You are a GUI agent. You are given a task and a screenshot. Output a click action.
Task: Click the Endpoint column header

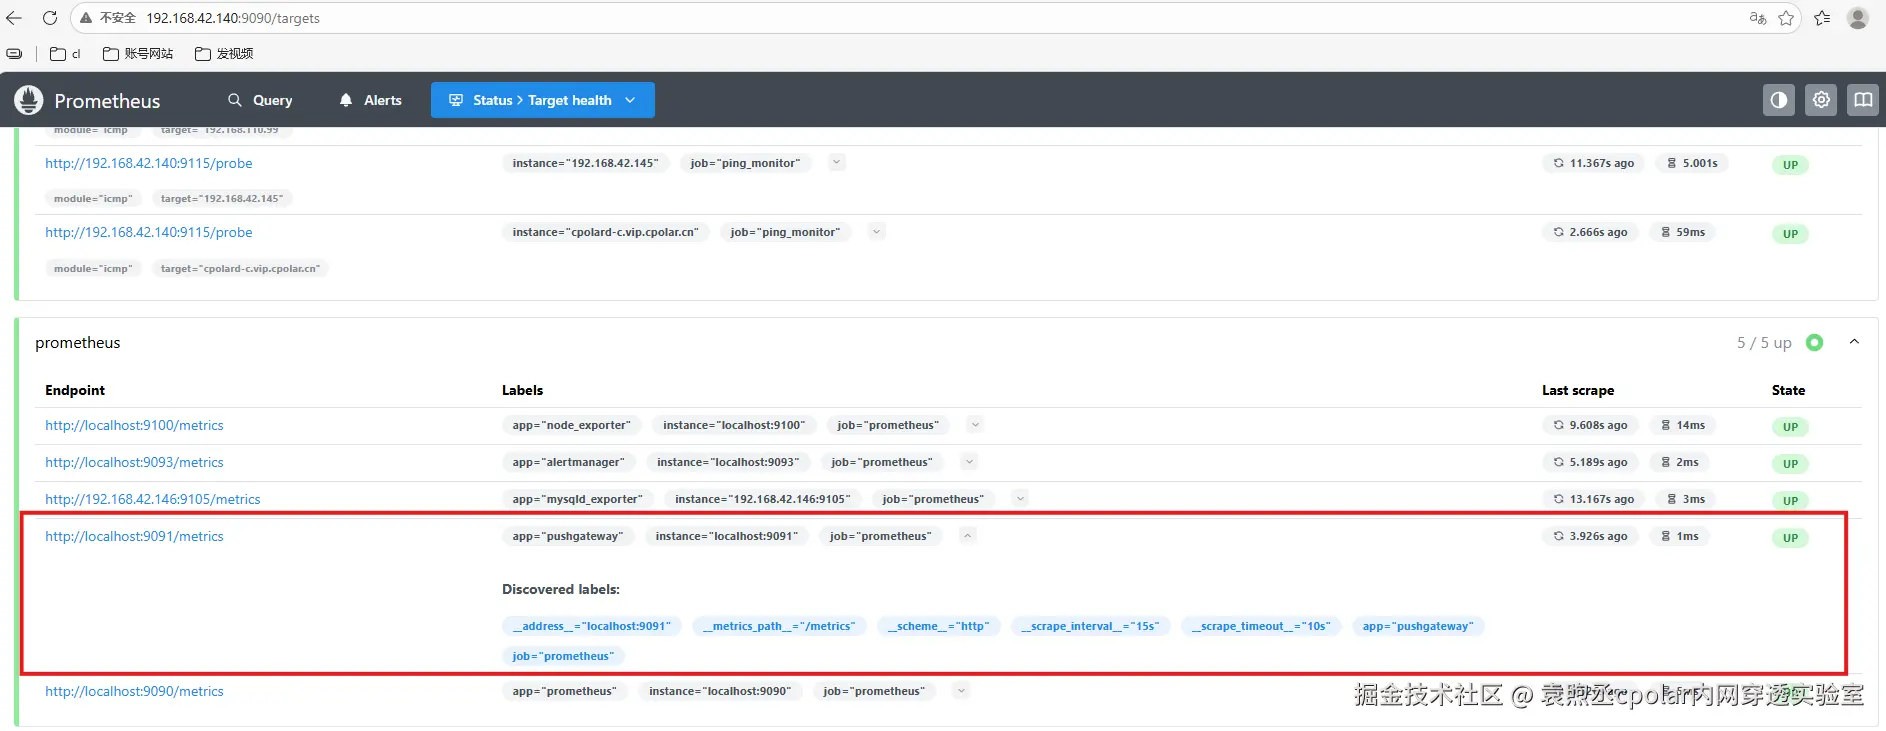coord(75,390)
